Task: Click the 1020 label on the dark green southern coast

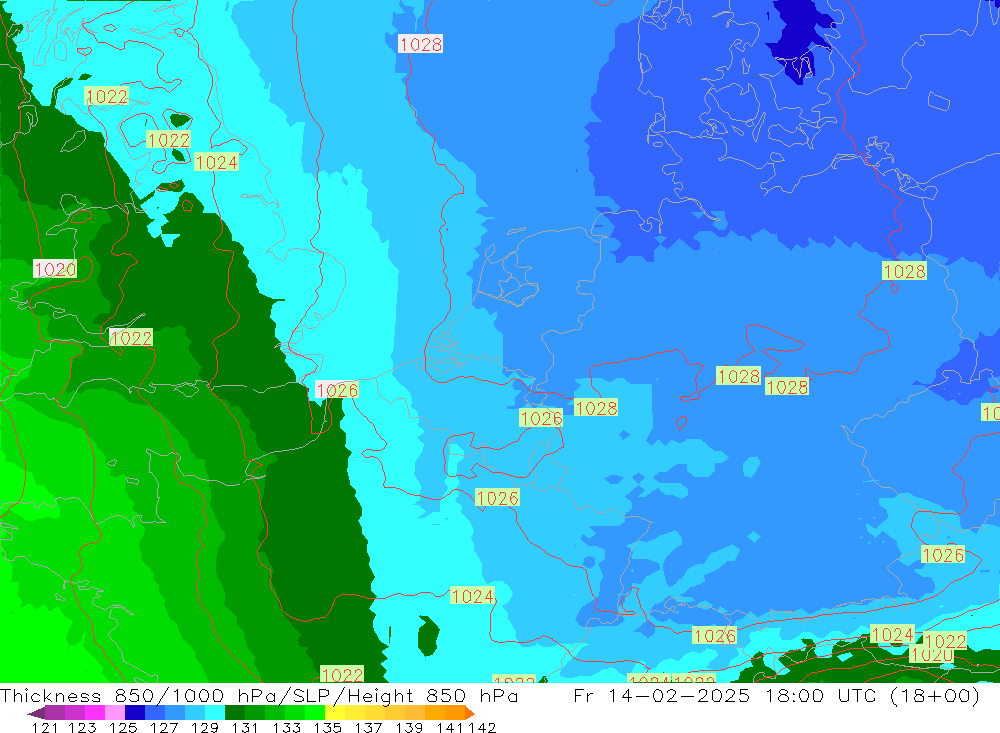Action: (931, 655)
